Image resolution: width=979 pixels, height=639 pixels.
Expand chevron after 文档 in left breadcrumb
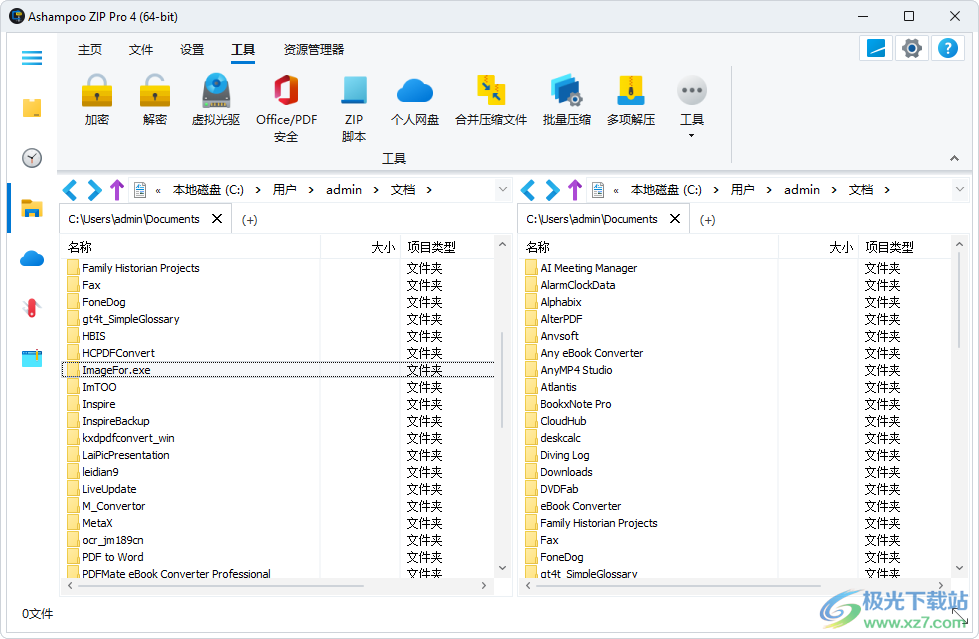[429, 190]
